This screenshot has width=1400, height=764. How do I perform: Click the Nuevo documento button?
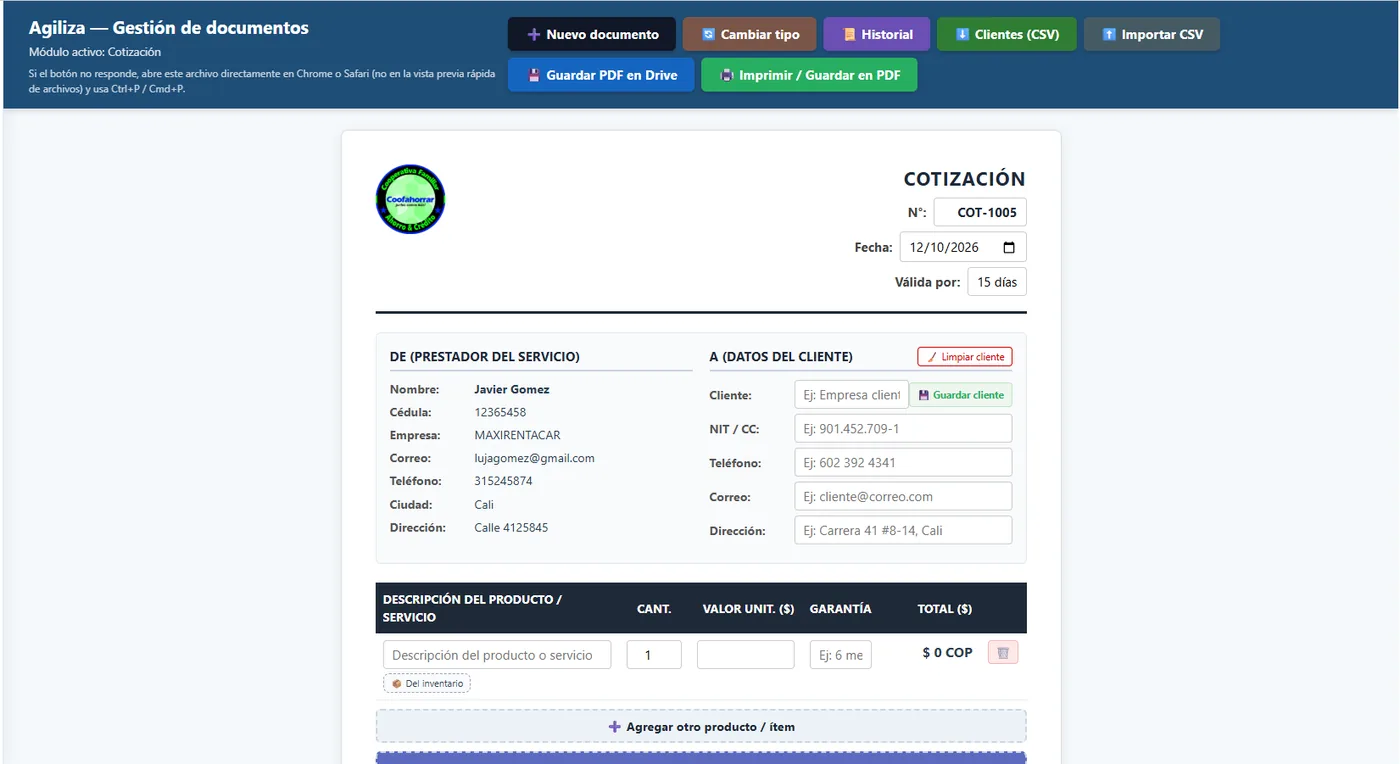[x=591, y=34]
